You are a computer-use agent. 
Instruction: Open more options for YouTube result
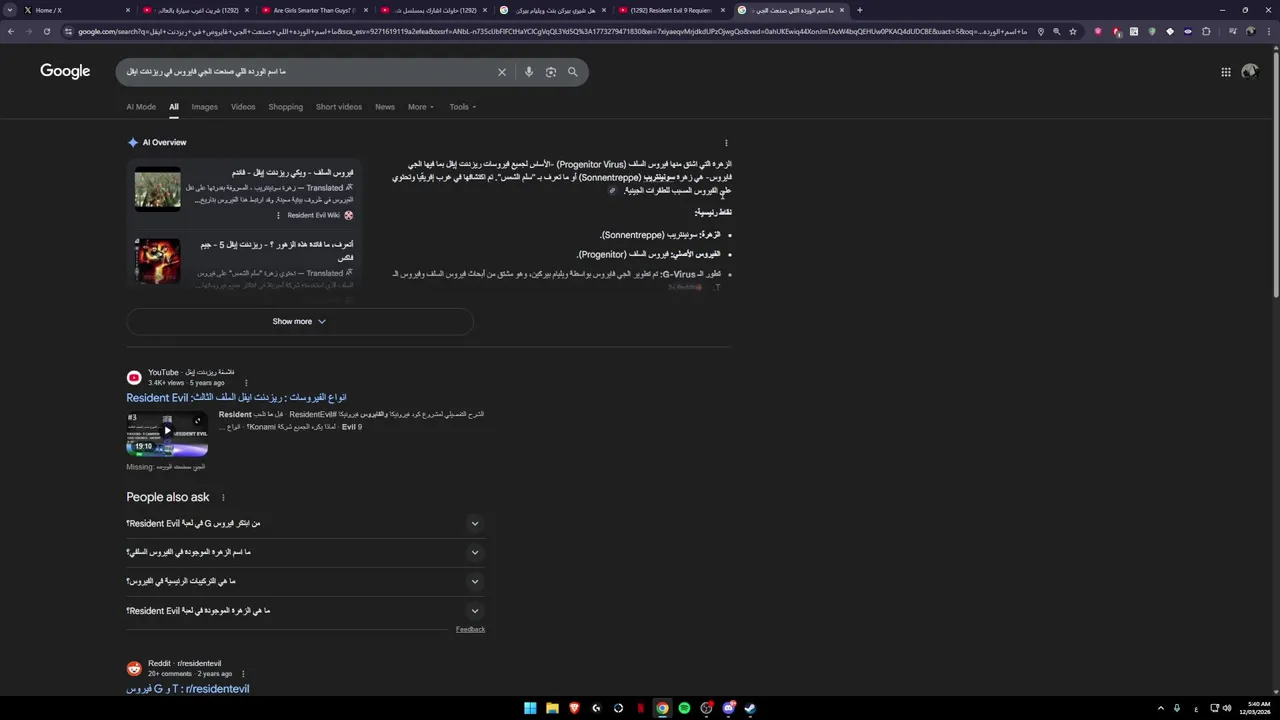[246, 383]
